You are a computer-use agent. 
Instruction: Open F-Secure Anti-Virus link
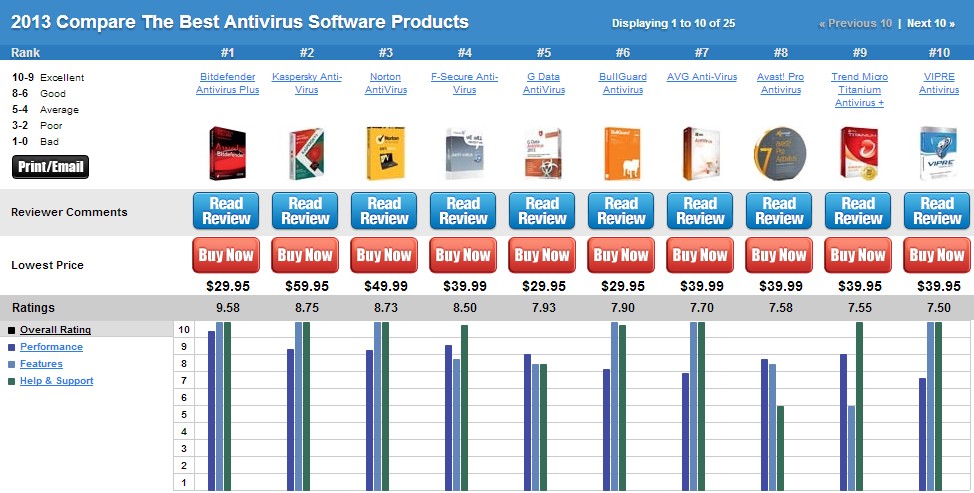(x=465, y=83)
